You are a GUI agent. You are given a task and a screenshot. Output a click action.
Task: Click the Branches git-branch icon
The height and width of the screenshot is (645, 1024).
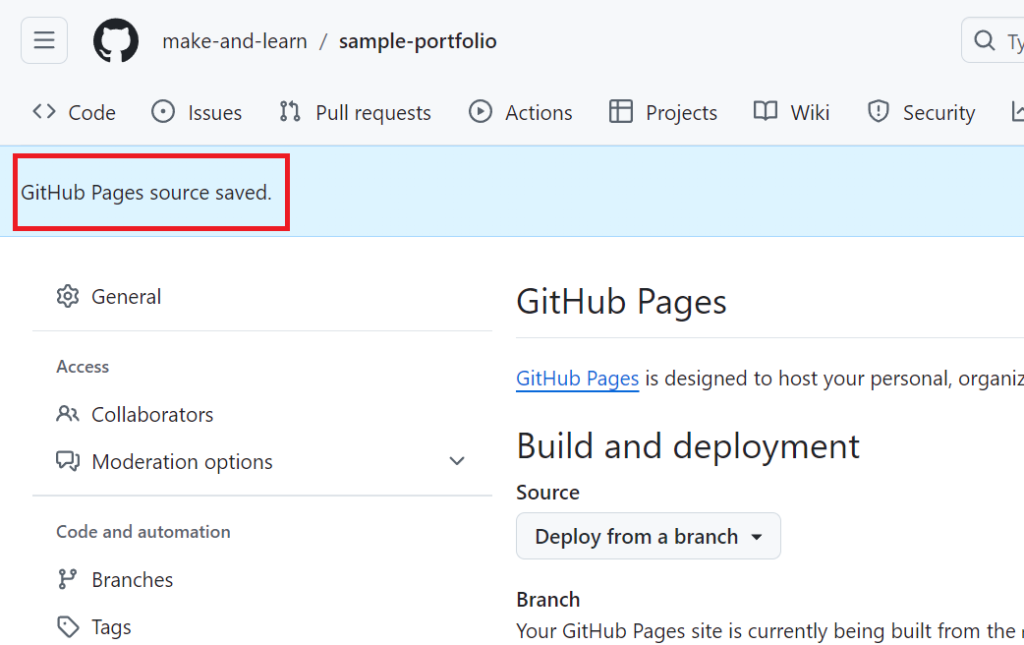point(67,579)
